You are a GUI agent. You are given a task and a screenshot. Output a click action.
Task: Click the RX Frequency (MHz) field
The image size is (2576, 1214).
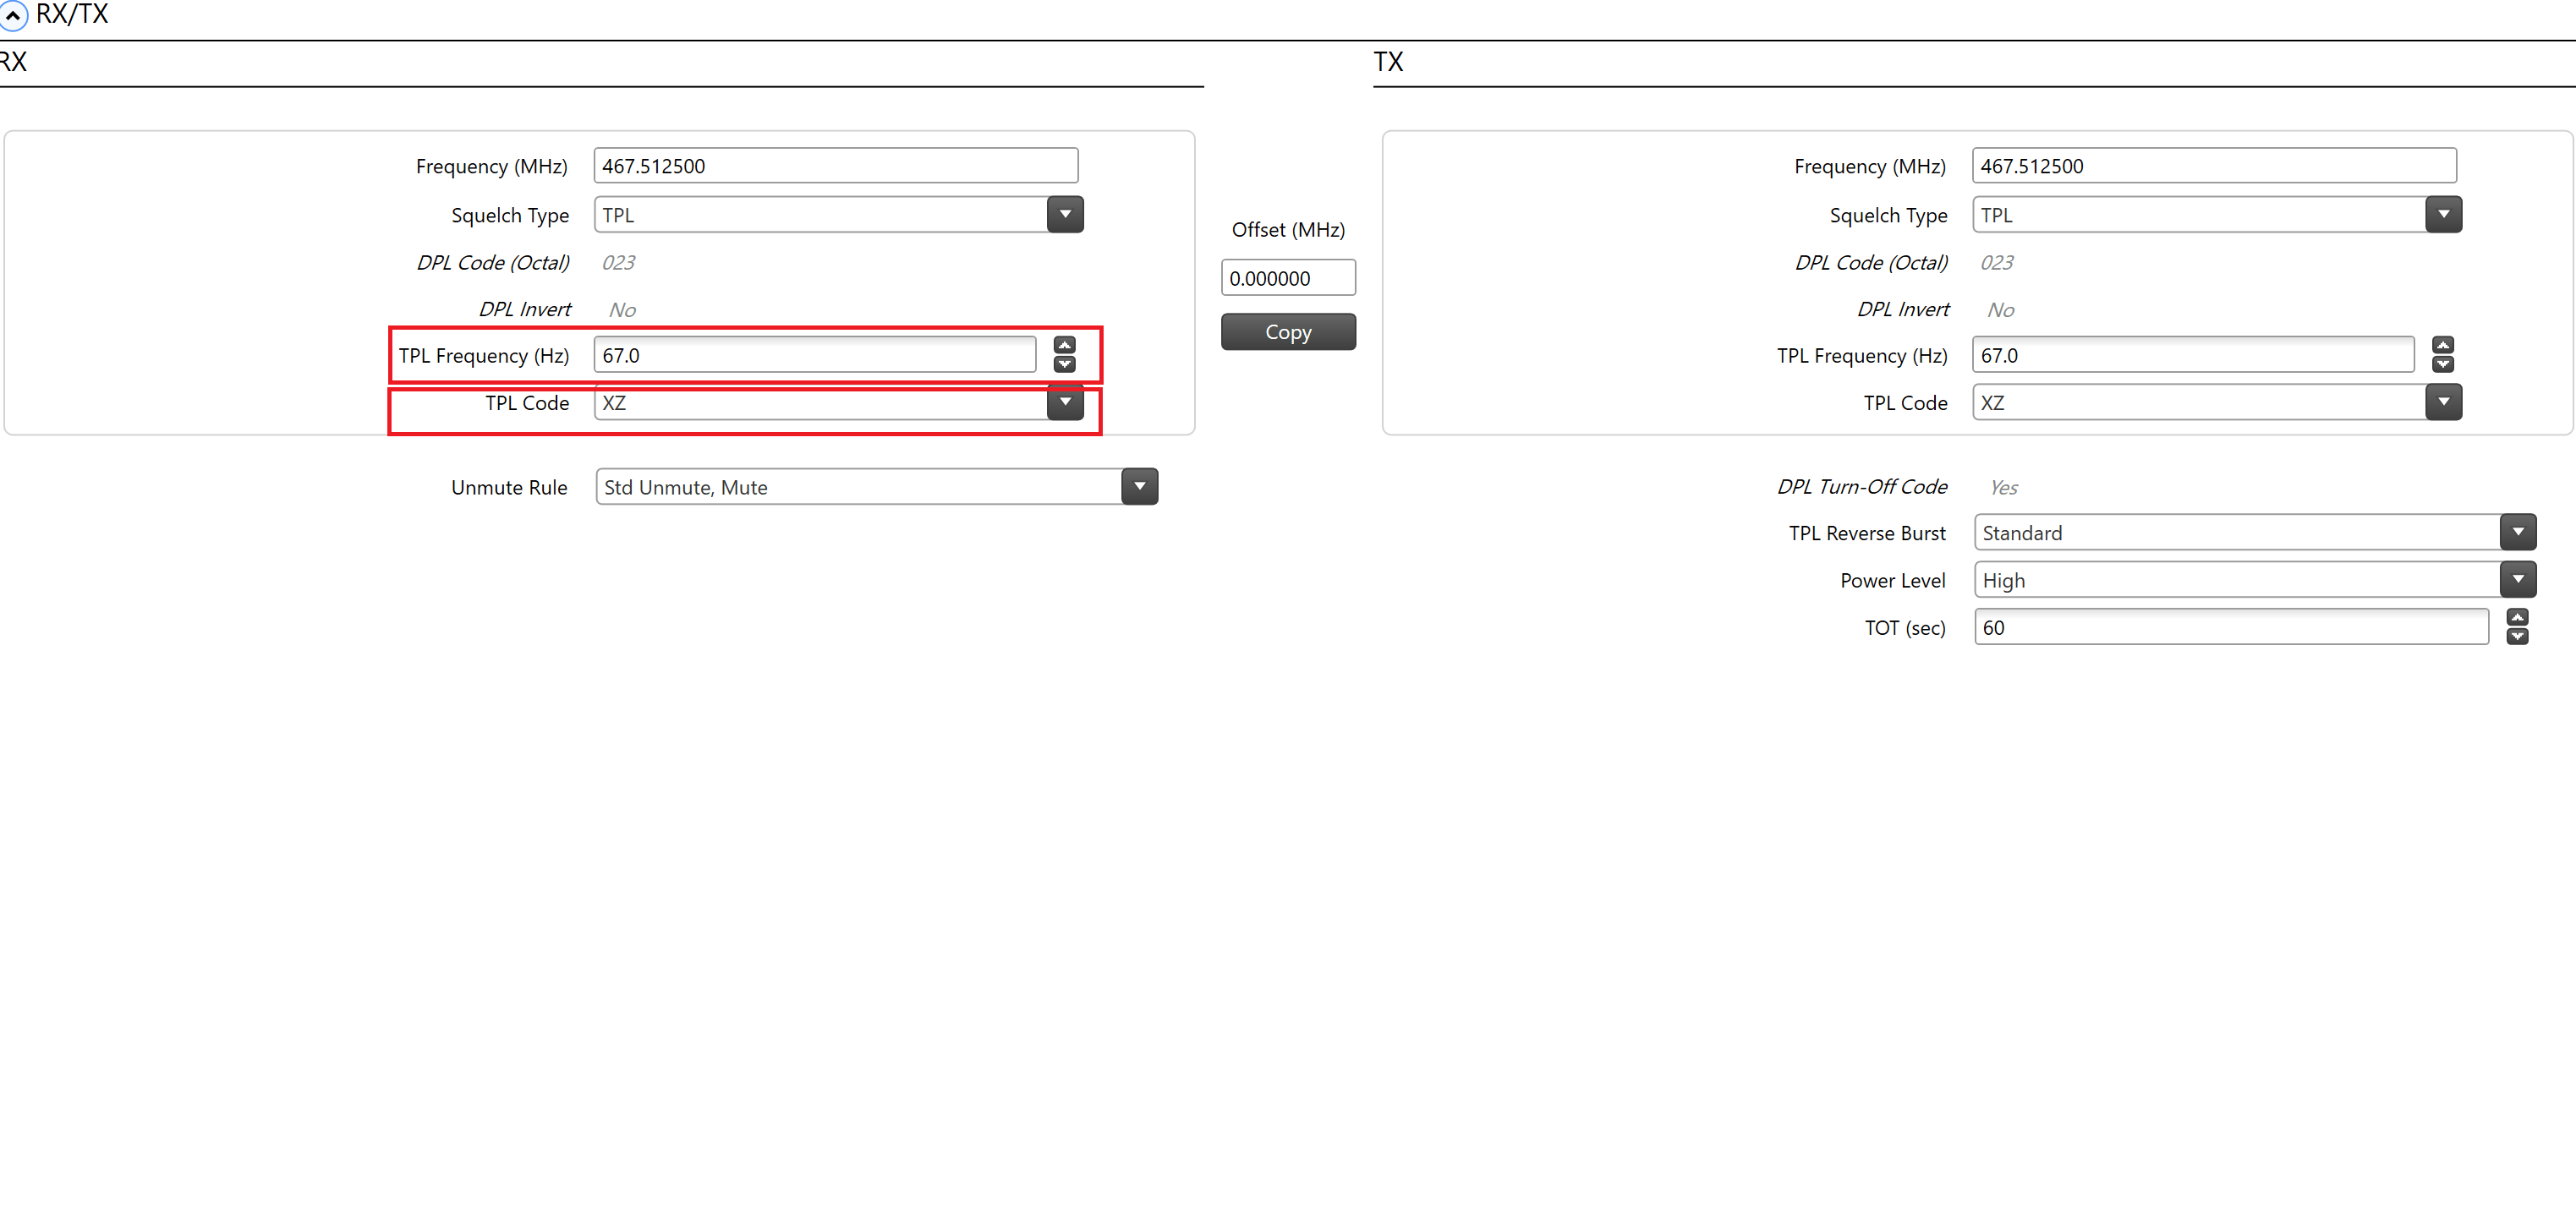click(835, 166)
